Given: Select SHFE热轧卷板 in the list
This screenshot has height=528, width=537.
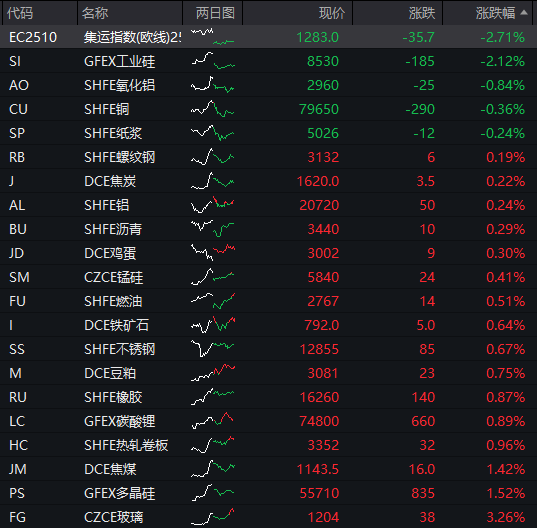Looking at the screenshot, I should pyautogui.click(x=126, y=445).
